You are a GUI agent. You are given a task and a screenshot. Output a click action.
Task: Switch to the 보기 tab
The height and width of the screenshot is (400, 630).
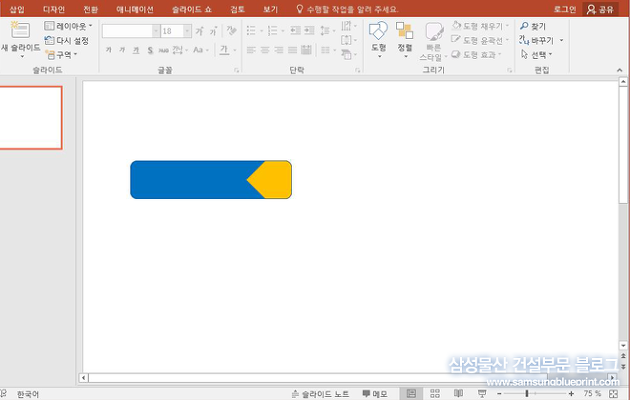pyautogui.click(x=270, y=9)
